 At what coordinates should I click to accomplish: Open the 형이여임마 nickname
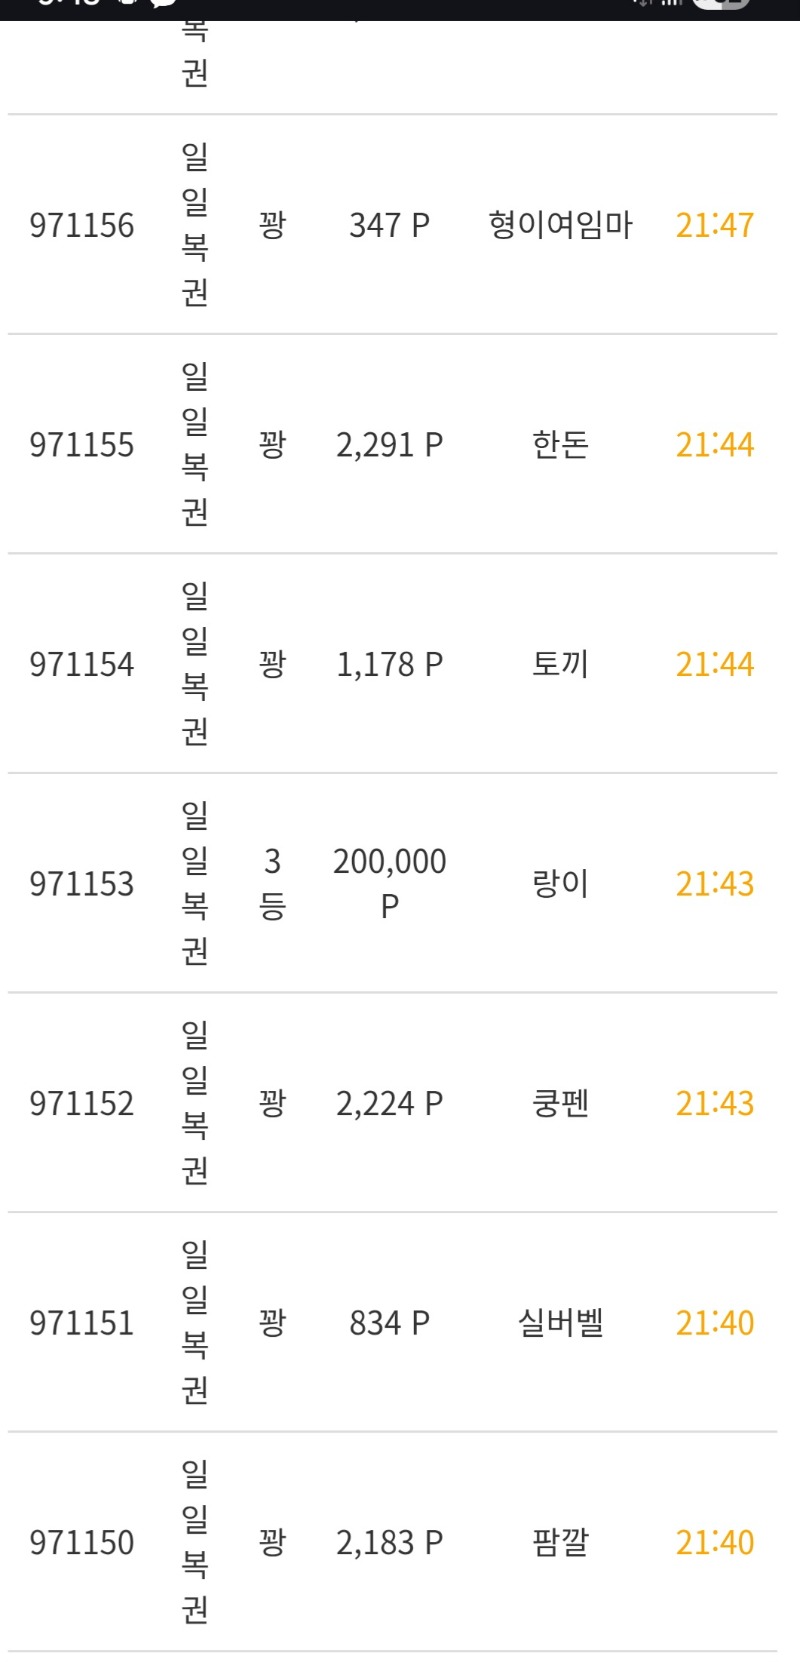(x=560, y=225)
